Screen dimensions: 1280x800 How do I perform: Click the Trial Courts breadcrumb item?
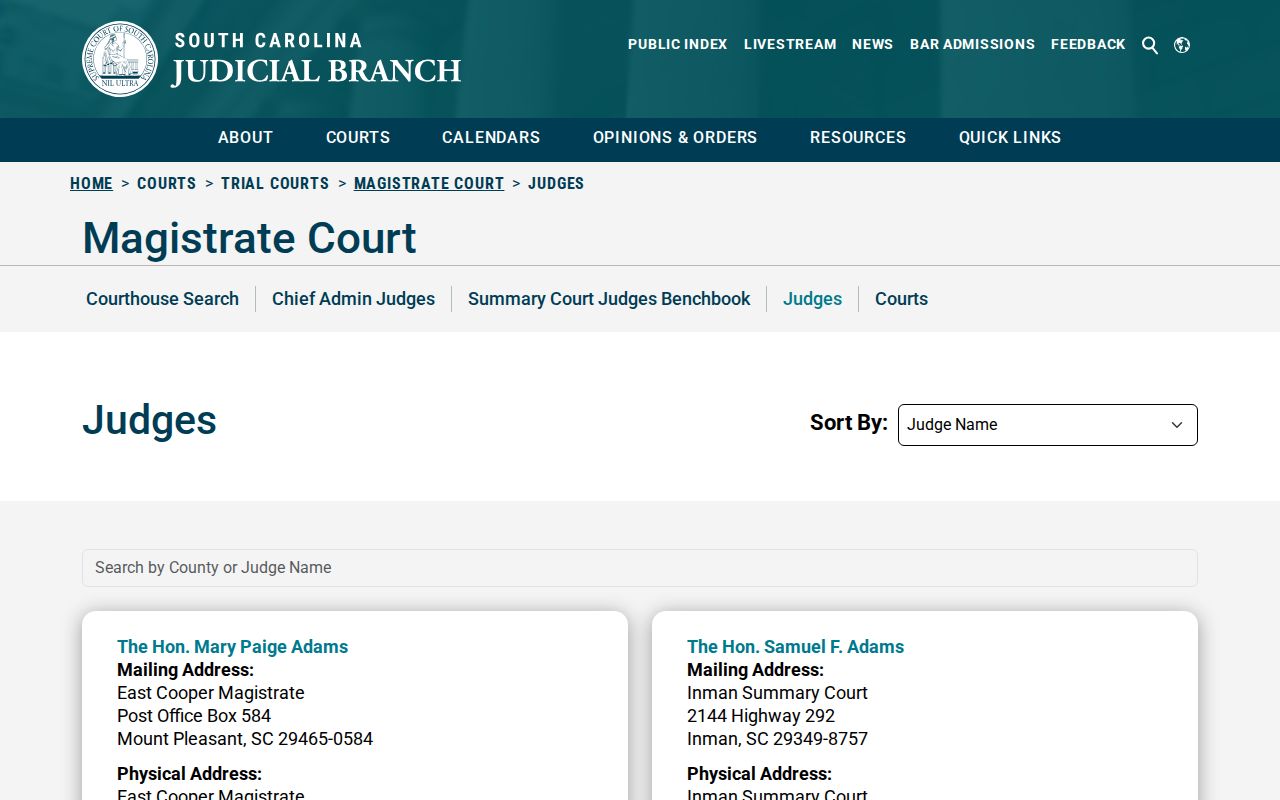click(x=275, y=183)
